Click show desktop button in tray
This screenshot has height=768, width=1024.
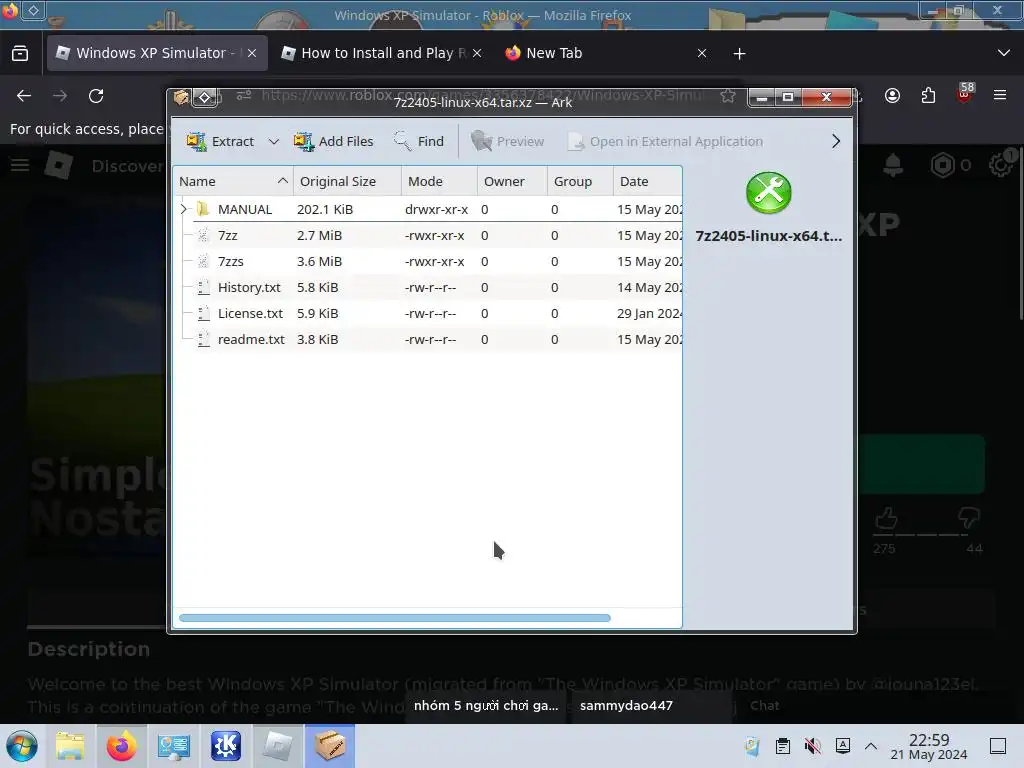pyautogui.click(x=998, y=746)
